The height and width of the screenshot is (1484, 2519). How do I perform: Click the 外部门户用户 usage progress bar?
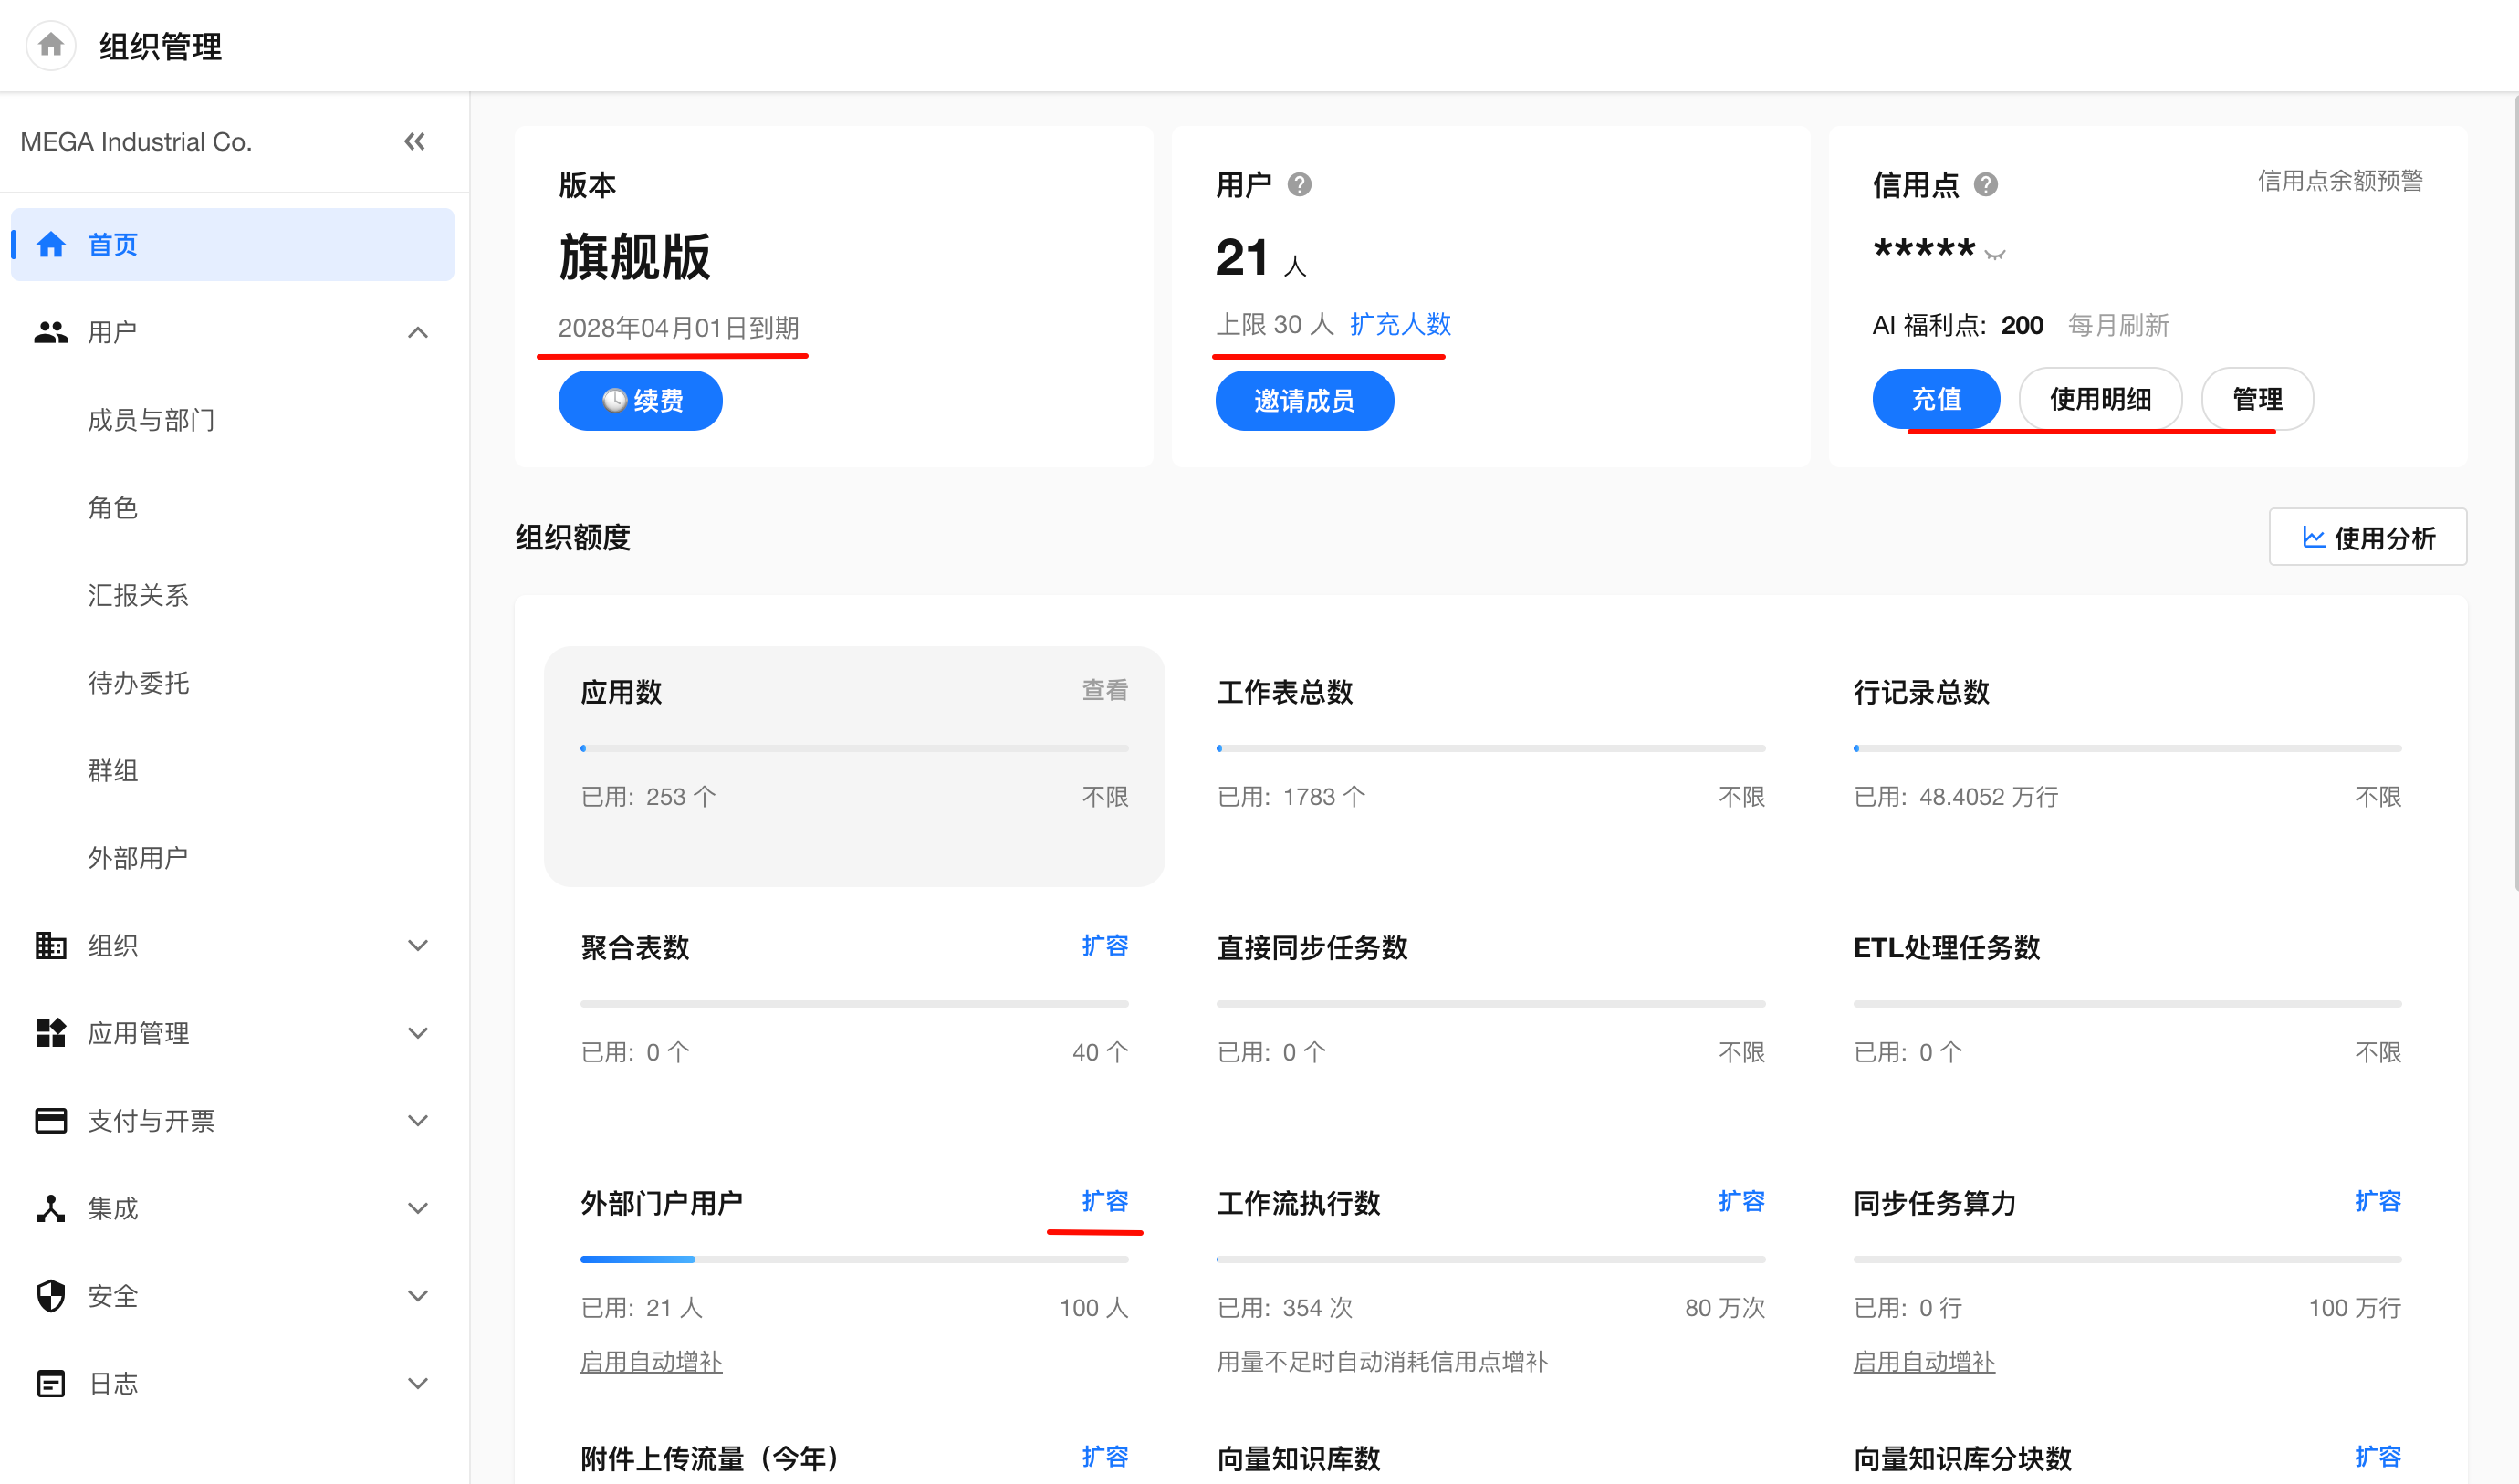(854, 1259)
